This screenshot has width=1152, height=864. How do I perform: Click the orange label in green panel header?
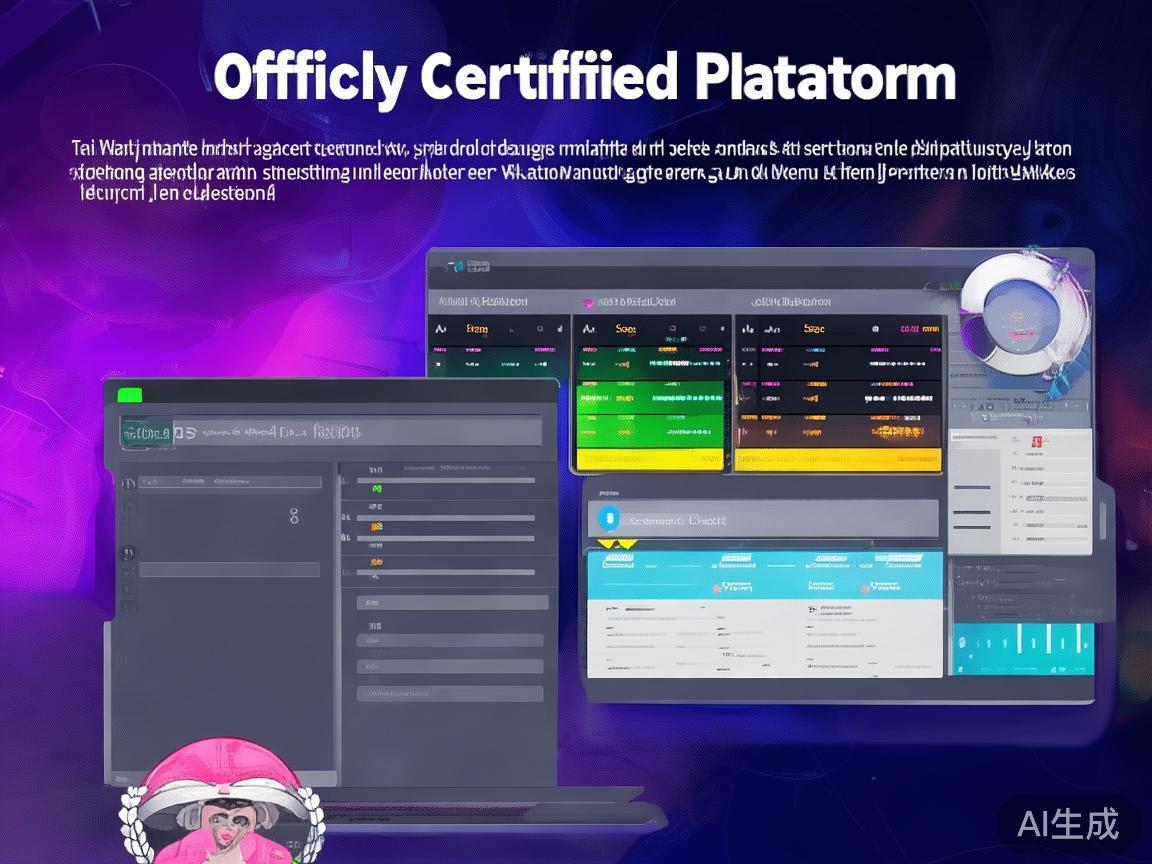(x=625, y=328)
